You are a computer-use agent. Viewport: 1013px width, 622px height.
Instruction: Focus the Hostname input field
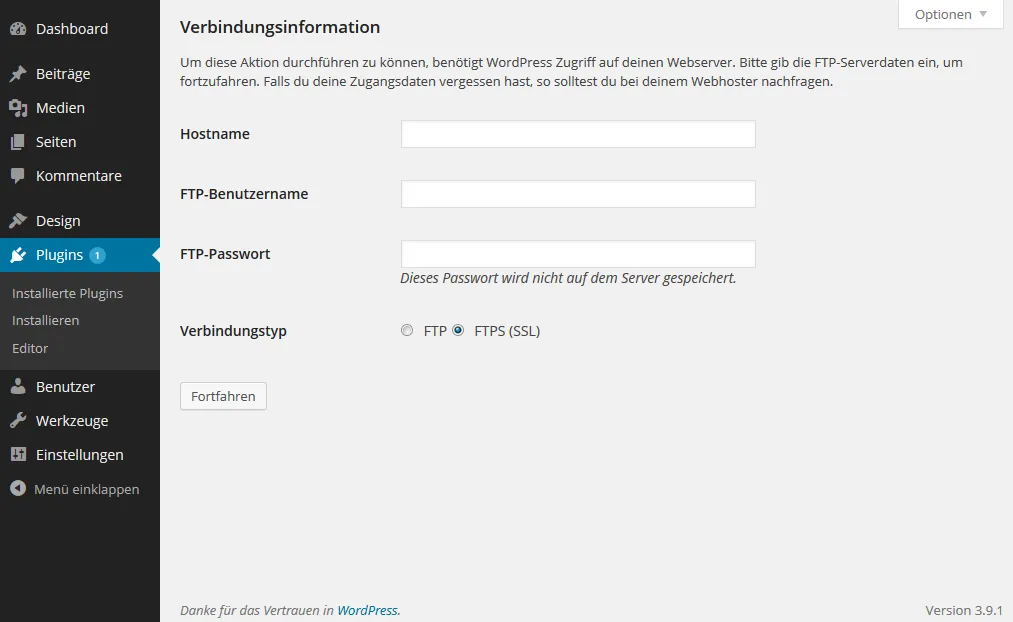pyautogui.click(x=578, y=134)
